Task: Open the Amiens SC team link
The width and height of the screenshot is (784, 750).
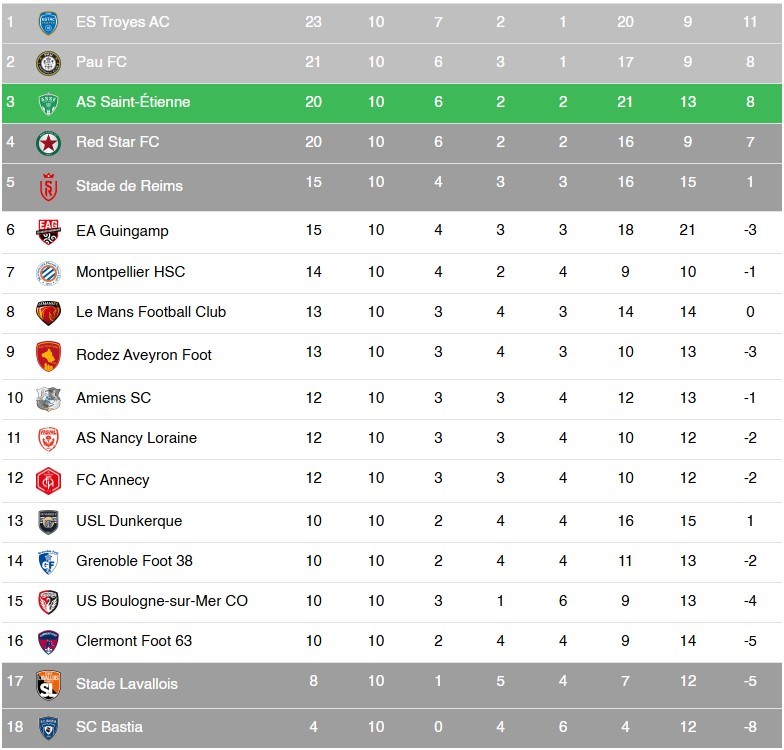Action: click(113, 398)
